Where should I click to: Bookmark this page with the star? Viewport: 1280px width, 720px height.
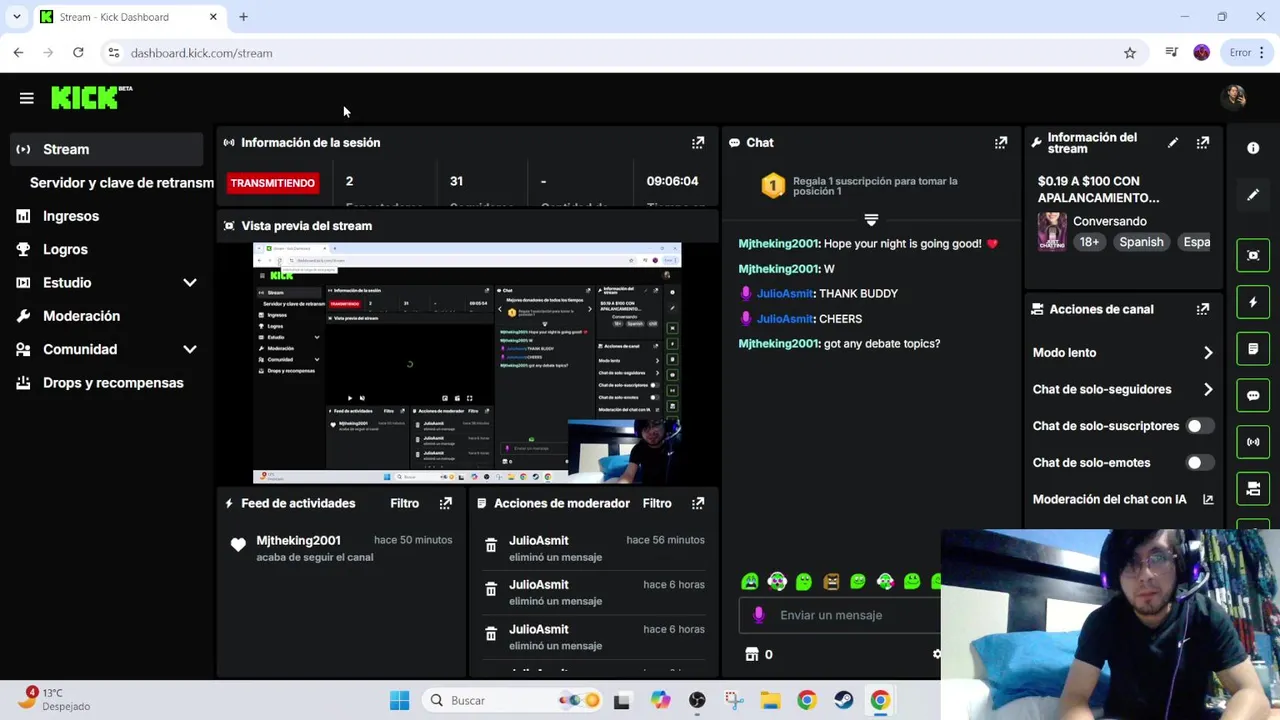tap(1130, 53)
